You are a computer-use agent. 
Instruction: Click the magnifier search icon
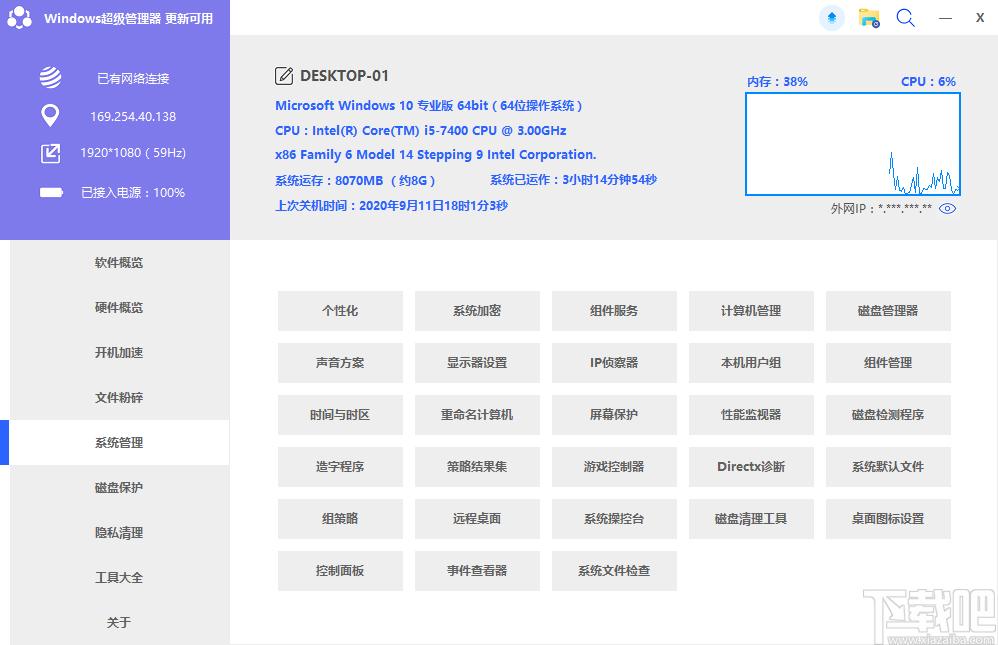[905, 18]
